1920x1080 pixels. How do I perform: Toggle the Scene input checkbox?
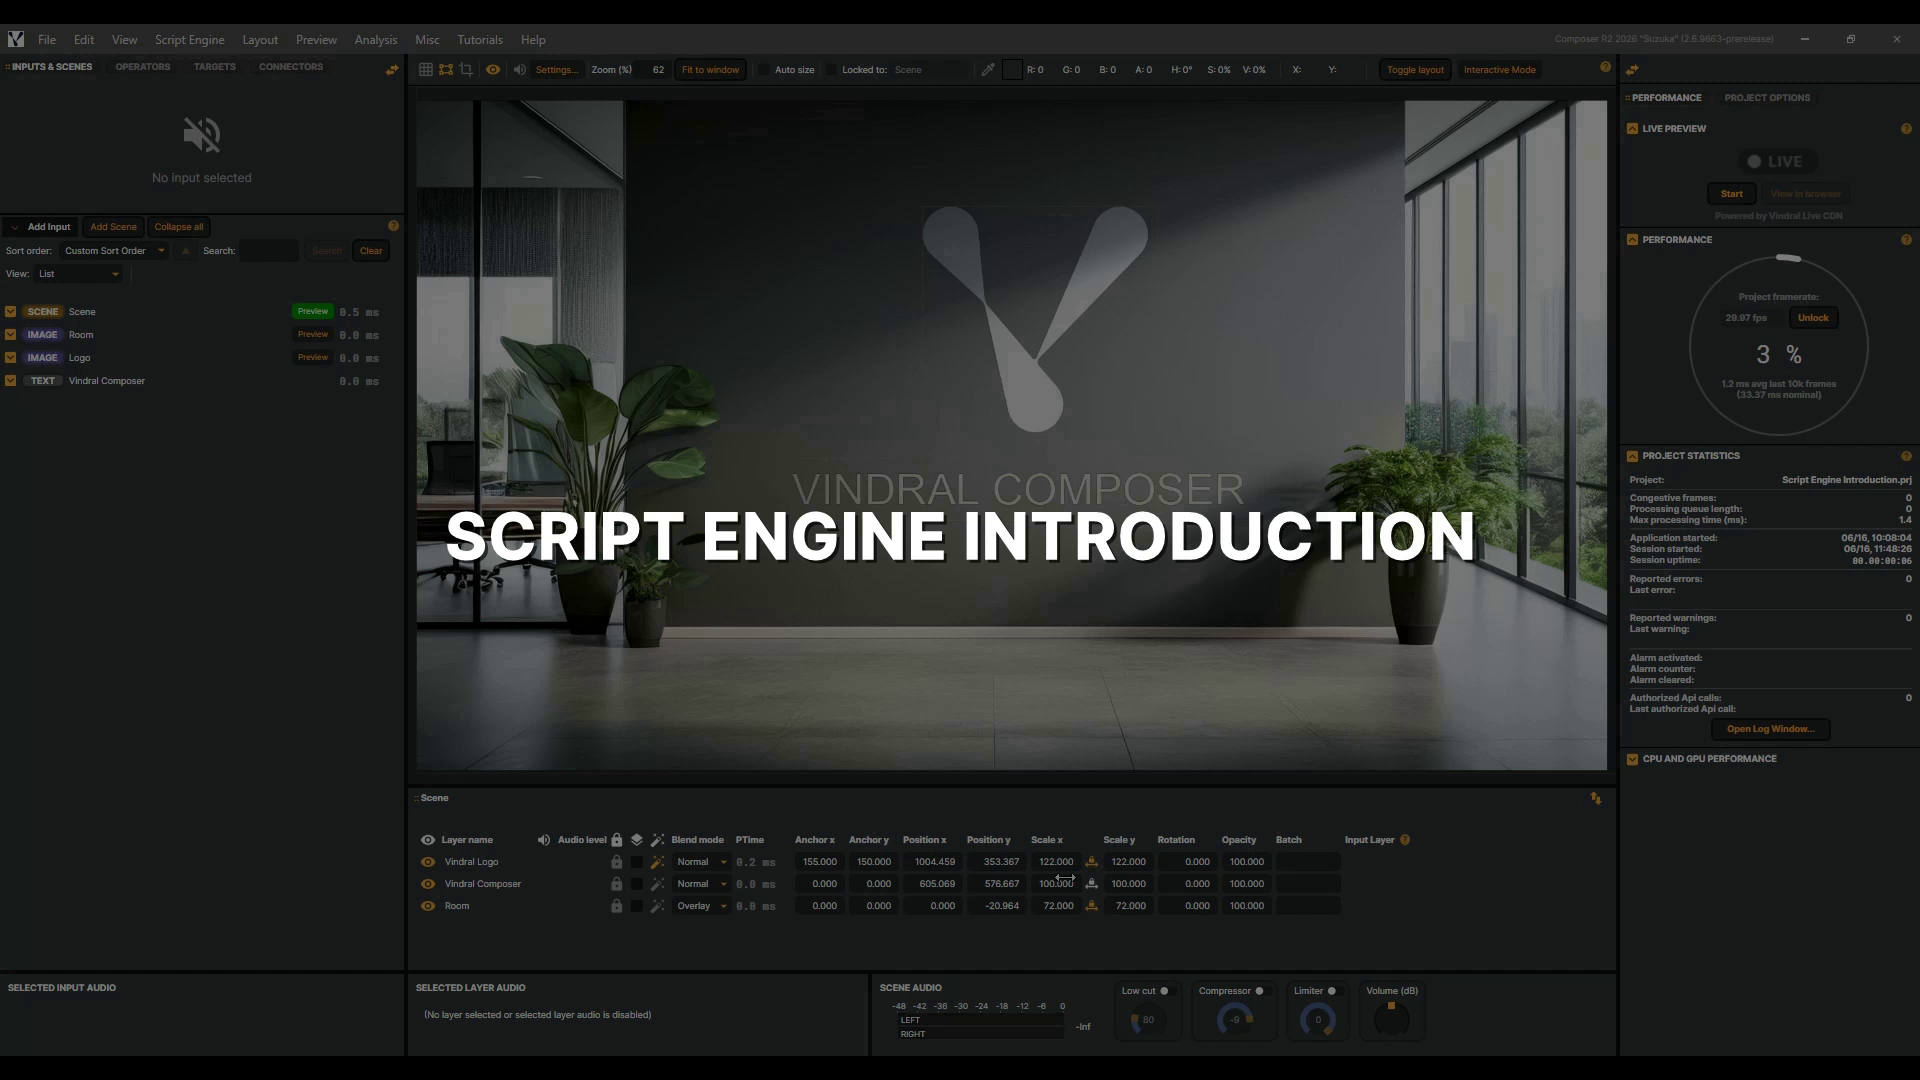(11, 312)
